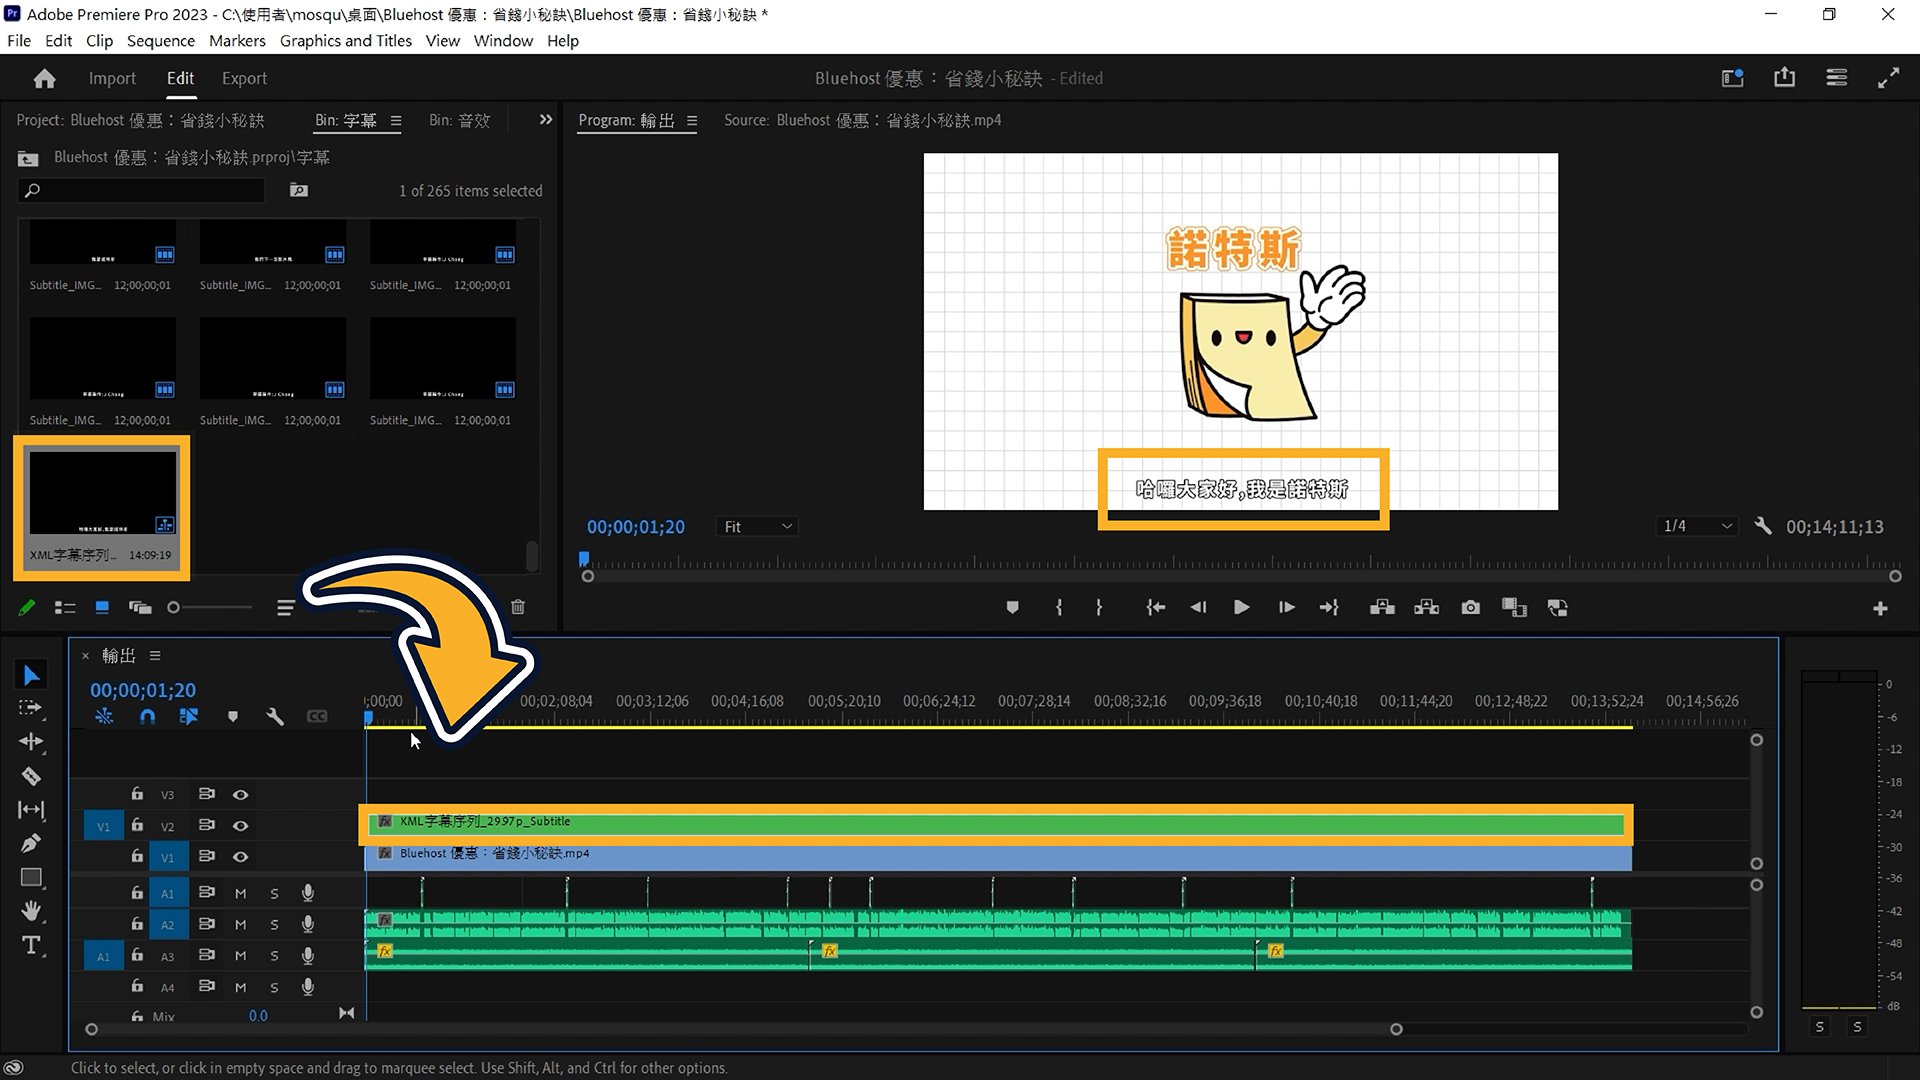Open Graphics and Titles menu
Image resolution: width=1920 pixels, height=1080 pixels.
tap(346, 41)
